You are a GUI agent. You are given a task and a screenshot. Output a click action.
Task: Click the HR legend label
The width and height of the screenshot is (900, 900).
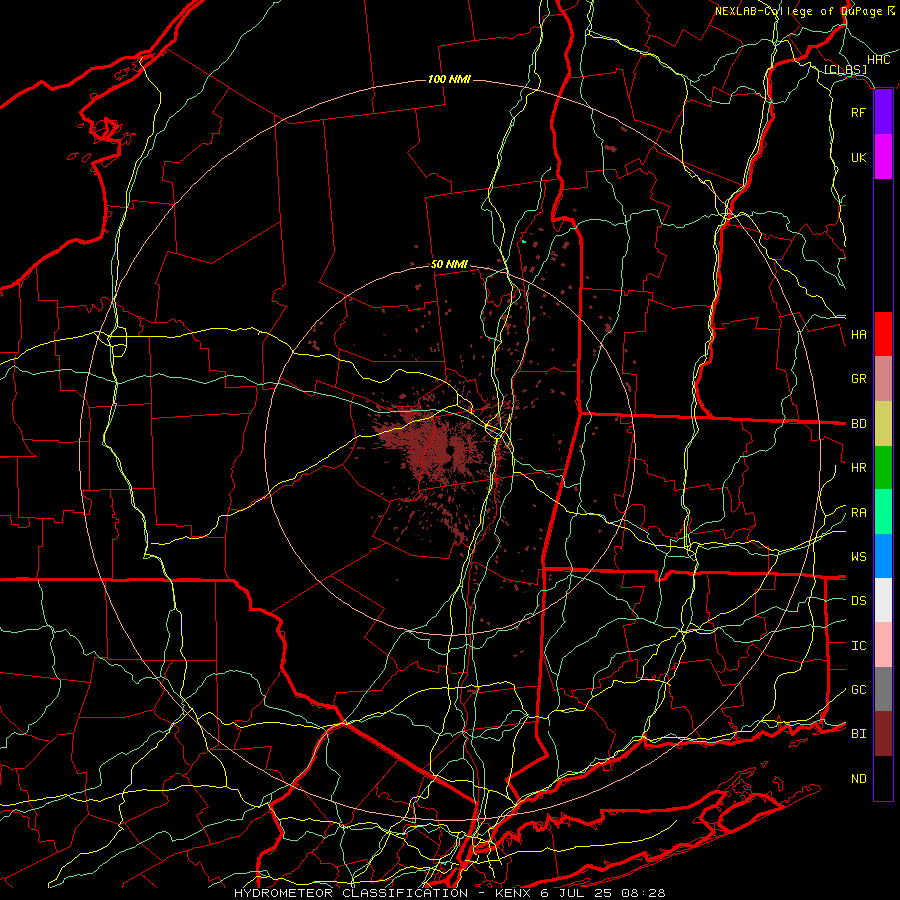pyautogui.click(x=858, y=468)
